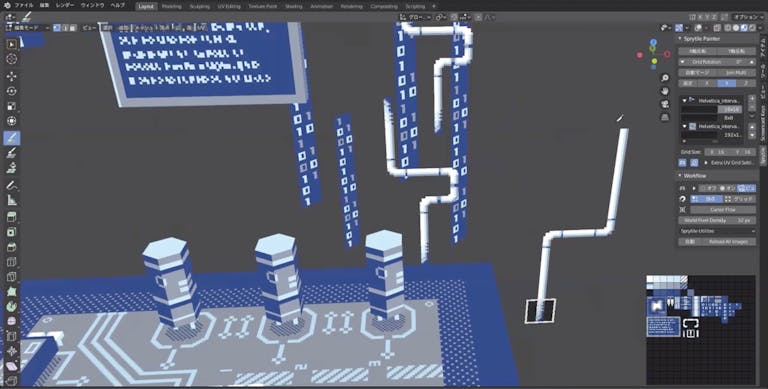Image resolution: width=768 pixels, height=389 pixels.
Task: Select the Shear tool
Action: (12, 366)
